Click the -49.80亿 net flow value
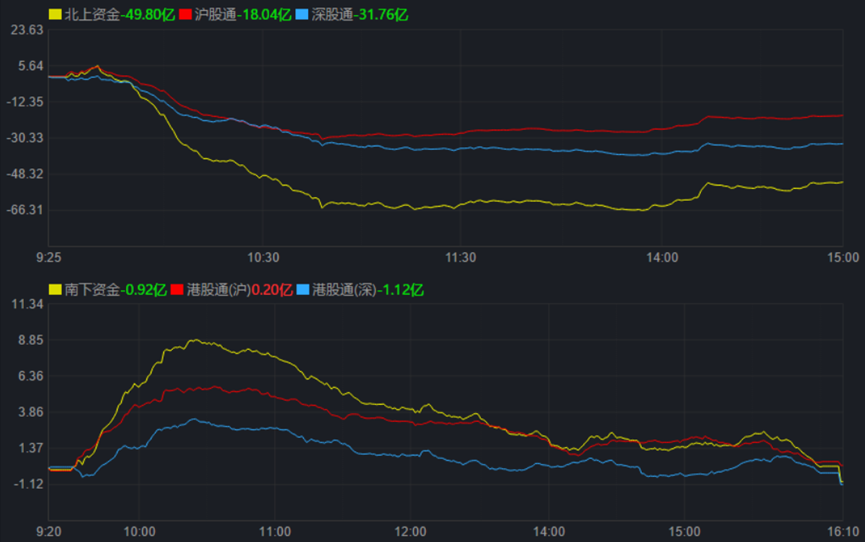 (x=147, y=15)
